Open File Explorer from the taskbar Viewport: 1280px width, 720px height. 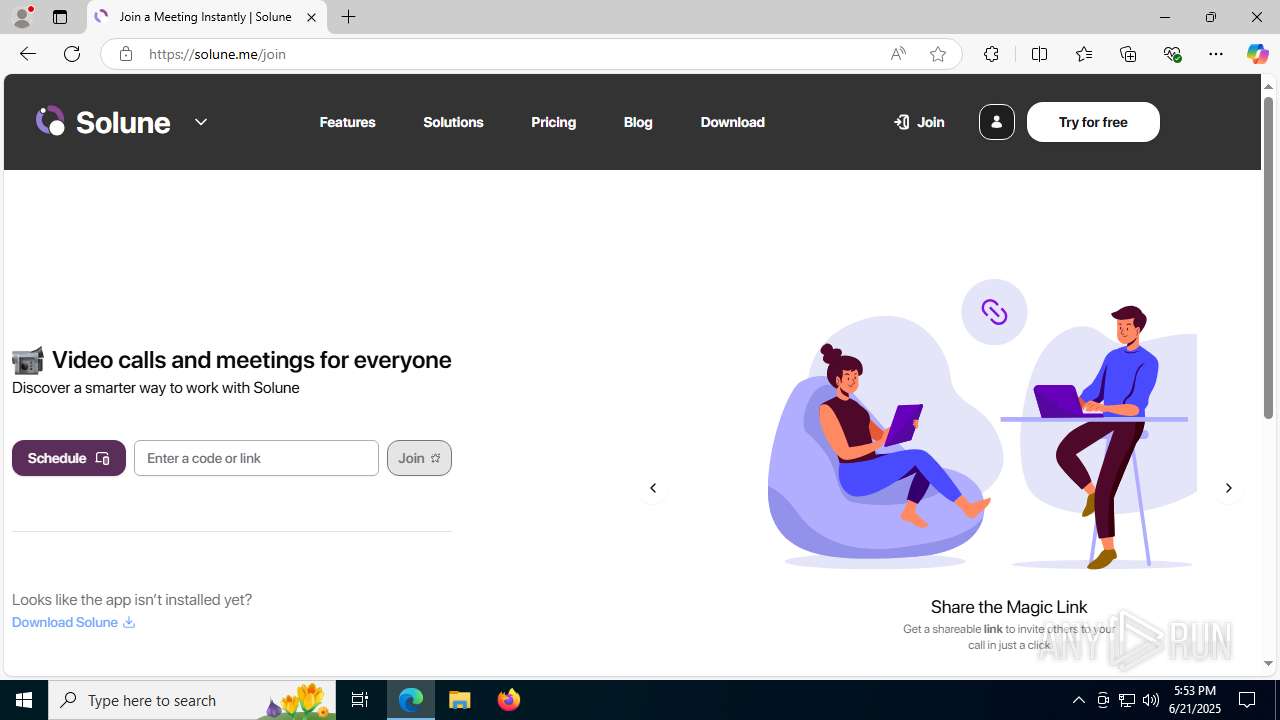460,700
